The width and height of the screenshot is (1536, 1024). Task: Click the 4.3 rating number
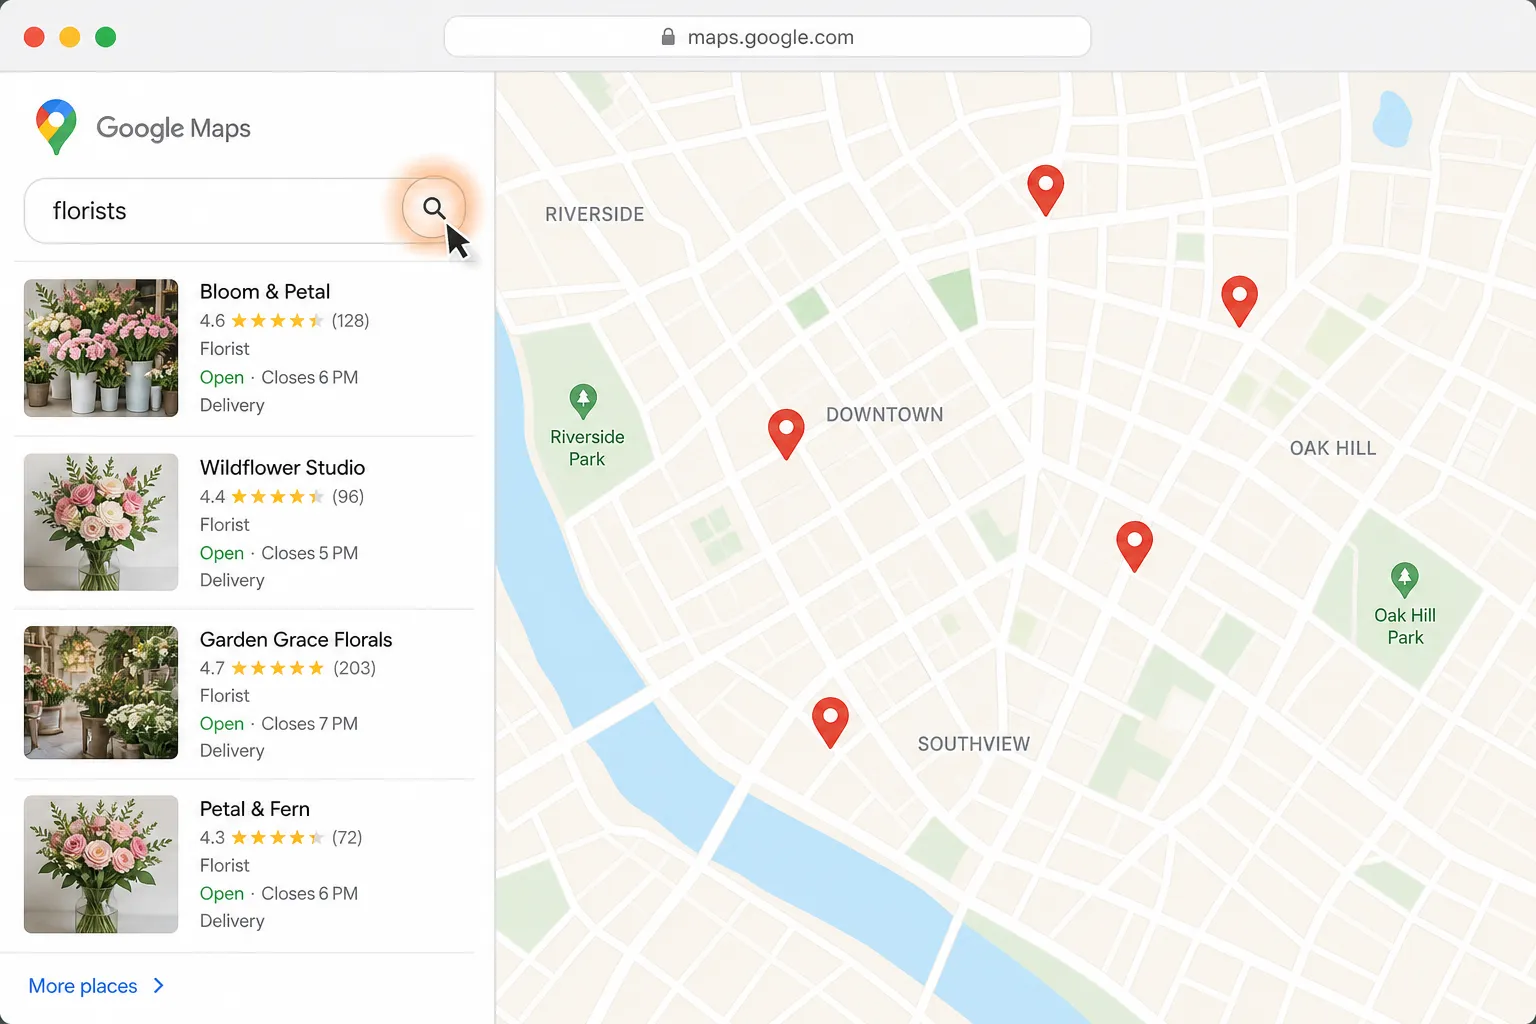212,838
